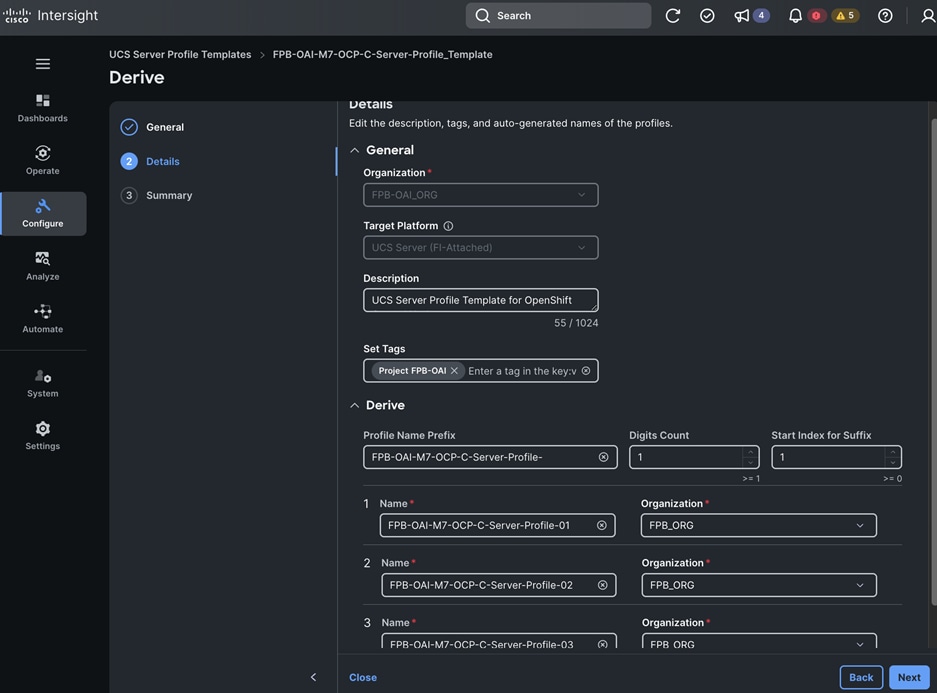Image resolution: width=937 pixels, height=693 pixels.
Task: Increase the Start Index for Suffix
Action: pos(893,452)
